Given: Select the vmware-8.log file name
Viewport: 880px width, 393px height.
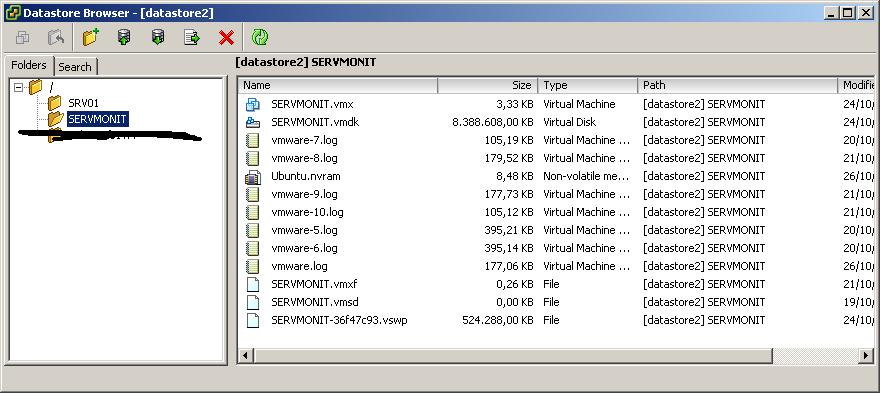Looking at the screenshot, I should point(304,158).
